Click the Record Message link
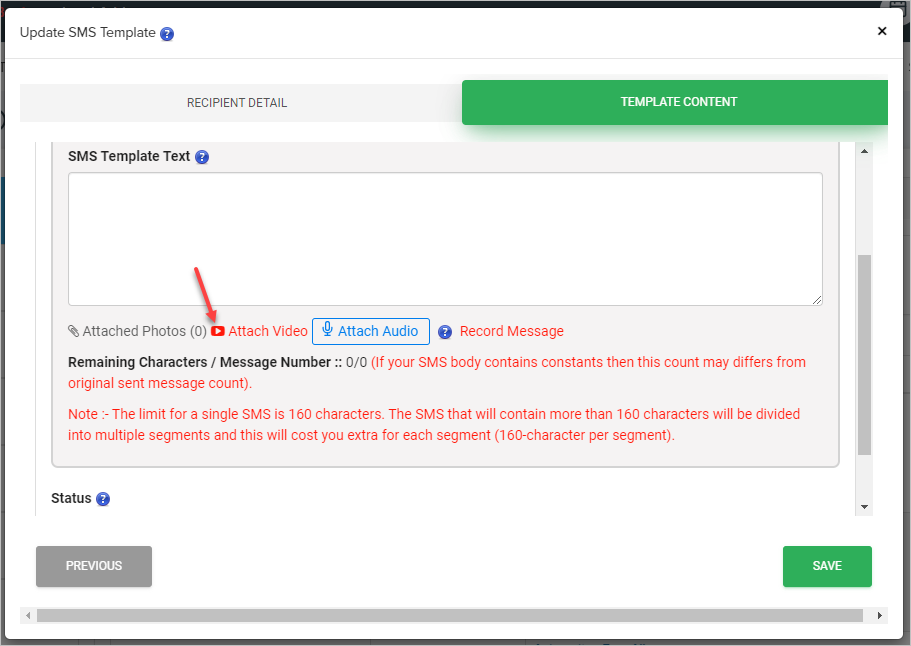This screenshot has width=911, height=646. (511, 331)
